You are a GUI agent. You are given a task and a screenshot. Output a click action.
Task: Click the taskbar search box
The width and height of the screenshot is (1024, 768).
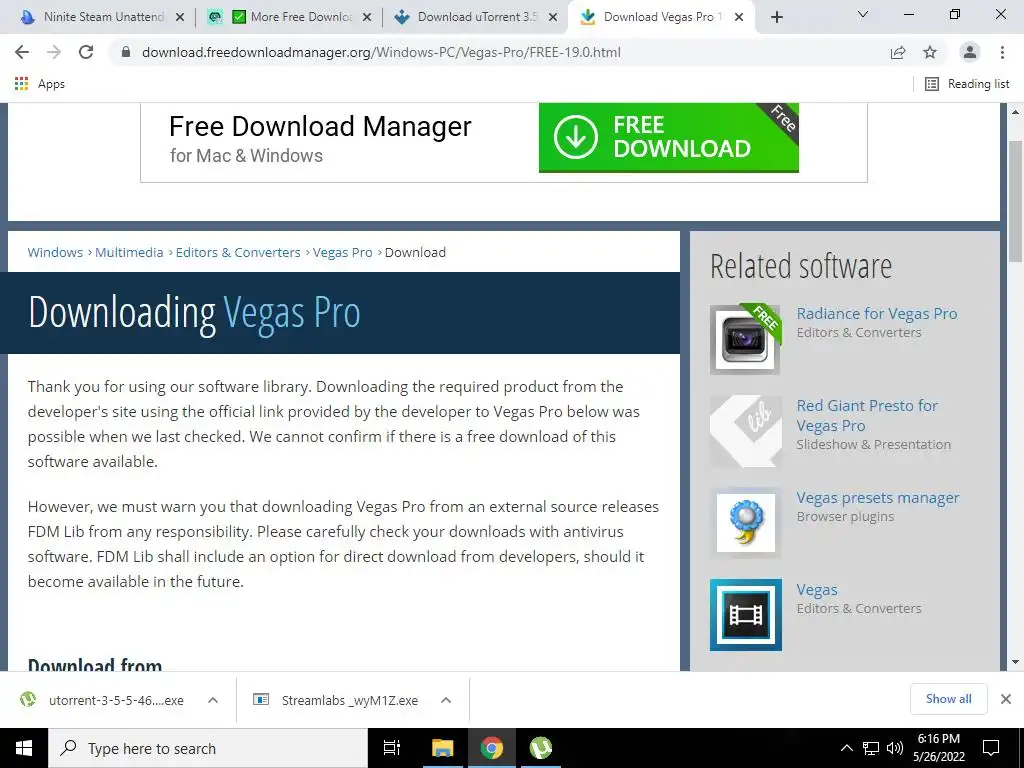208,748
